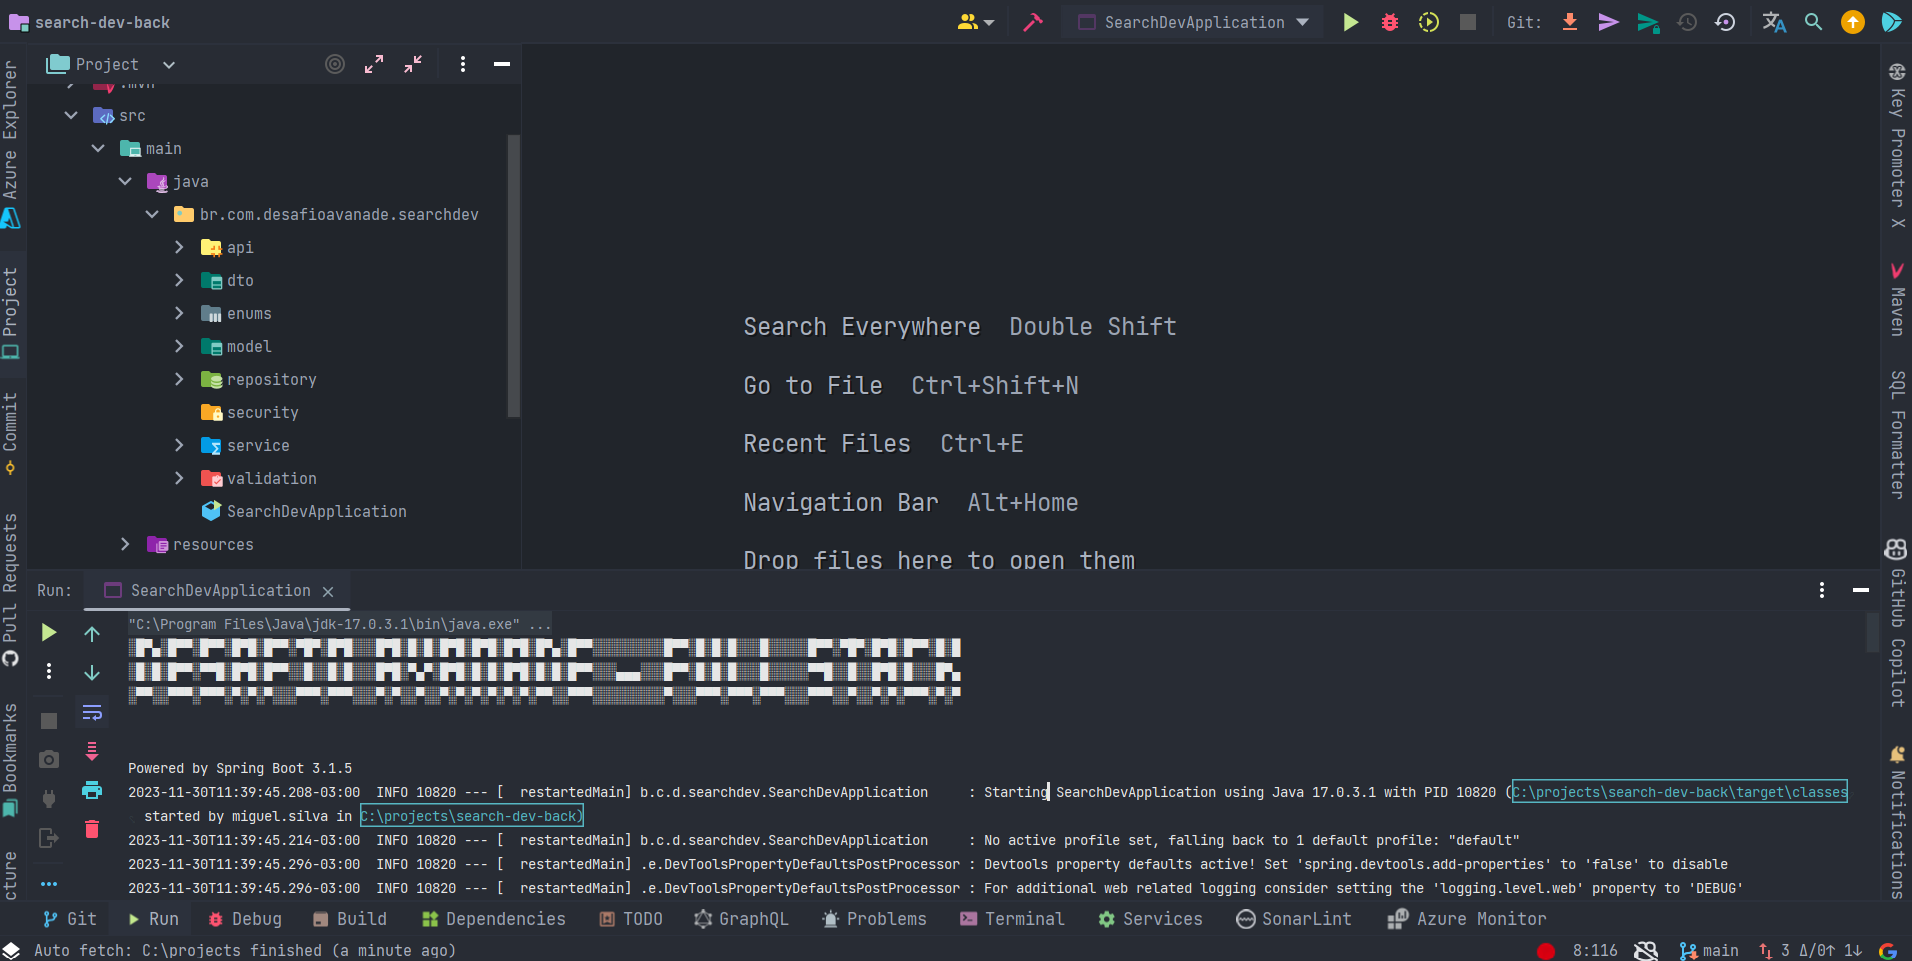The image size is (1912, 961).
Task: Go down the stack trace with the down arrow
Action: coord(92,672)
